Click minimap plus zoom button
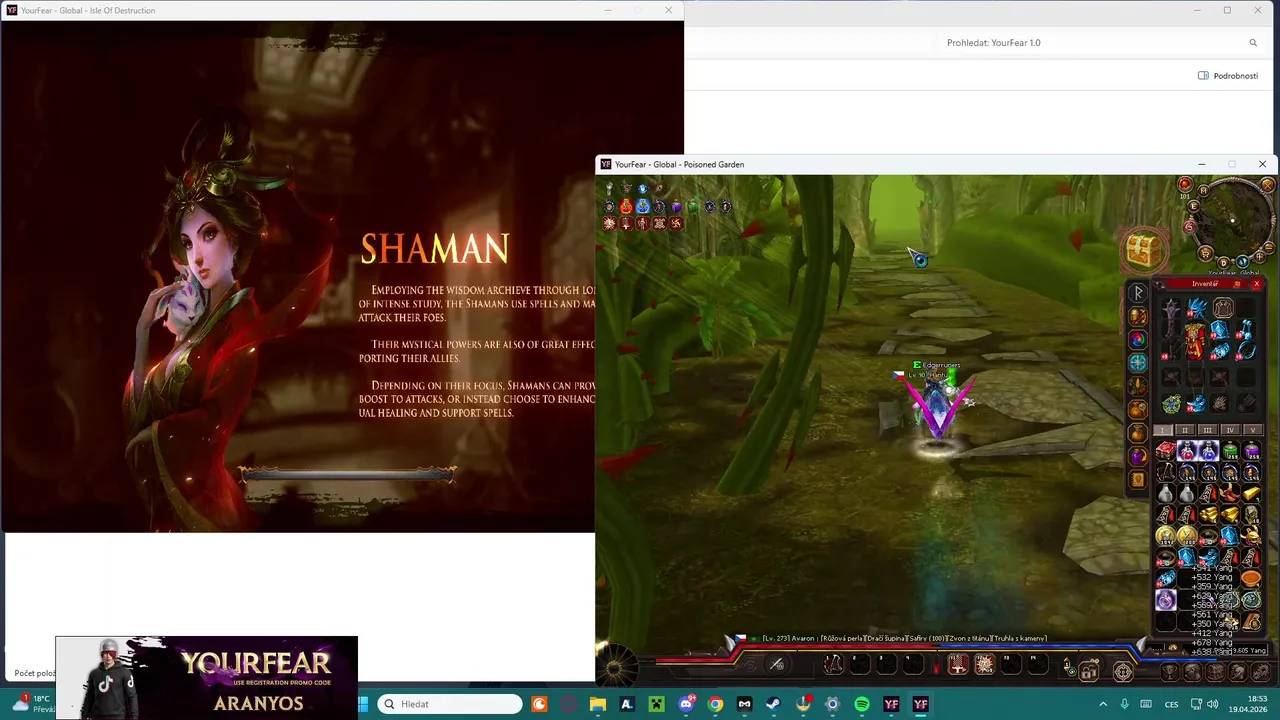 click(x=1259, y=256)
